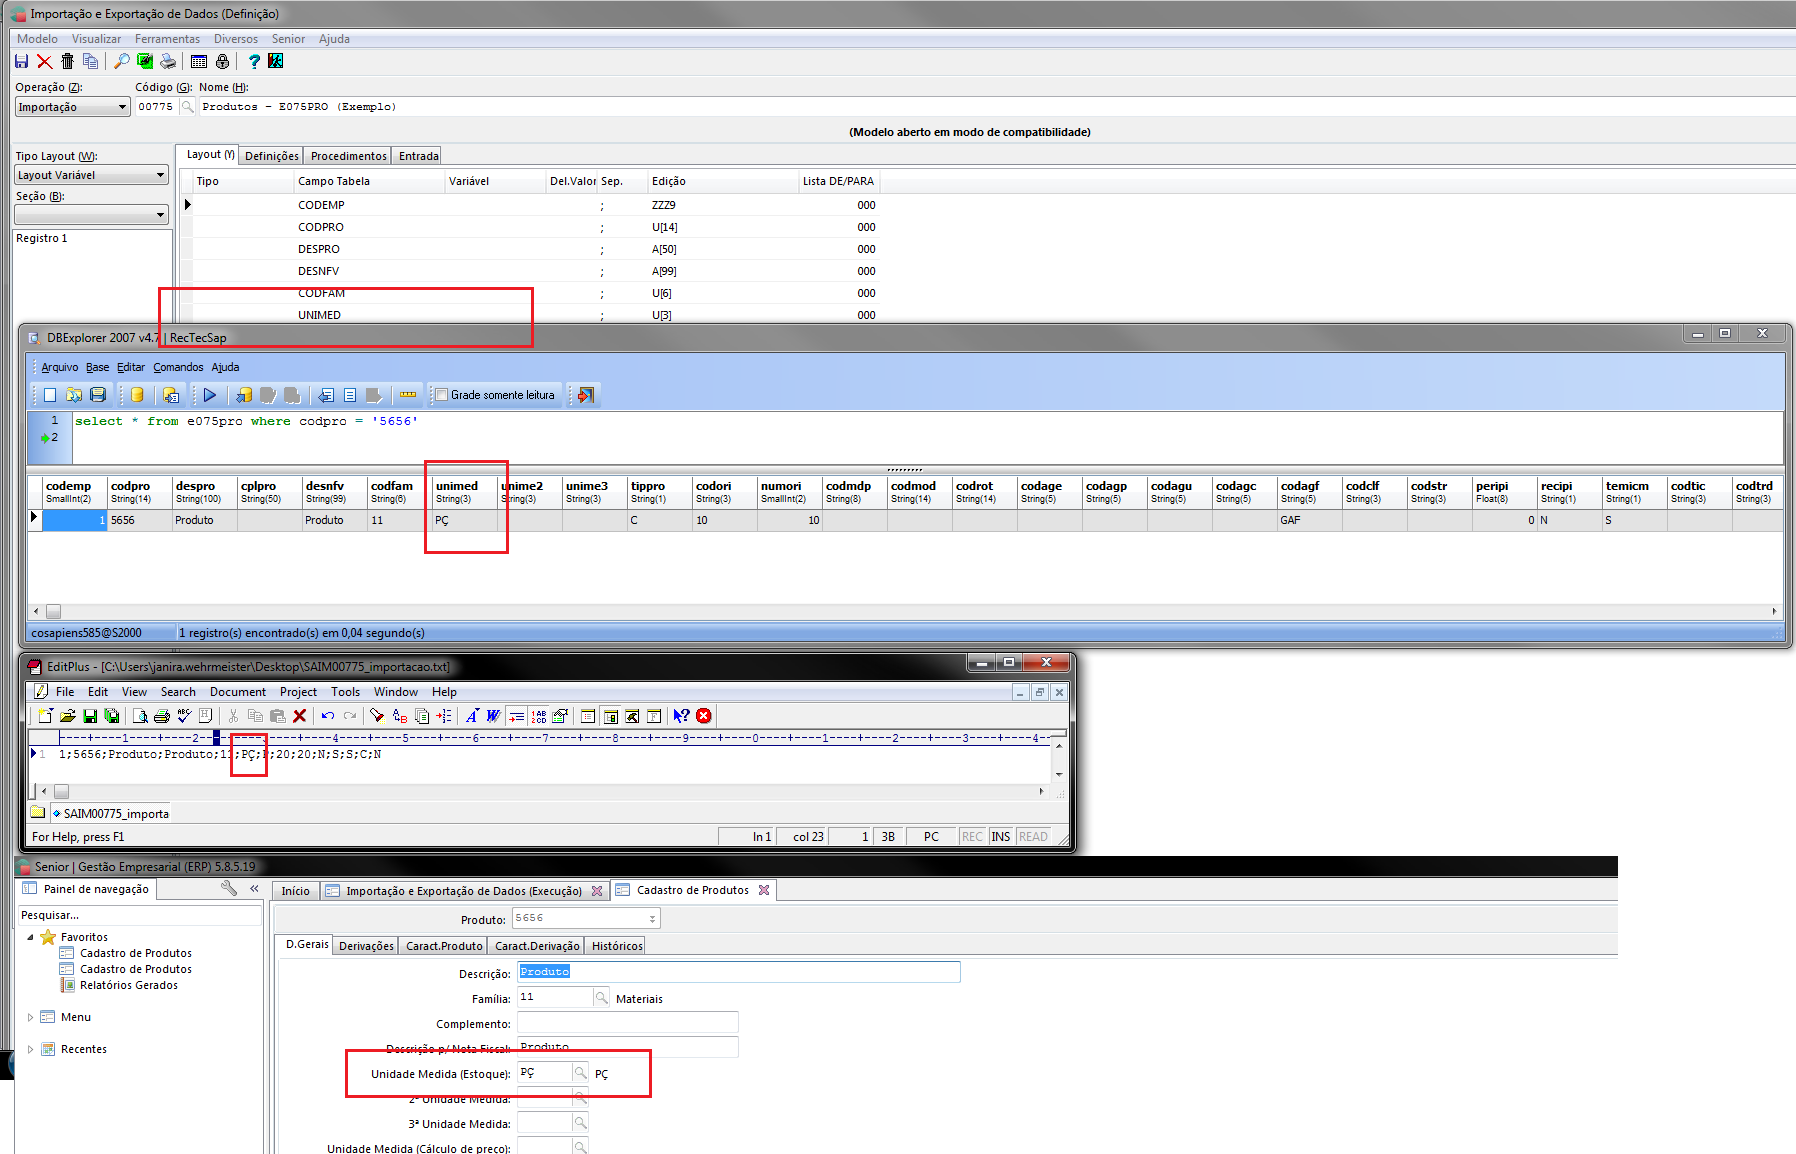Open the Derivações tab in Cadastro de Produtos
Image resolution: width=1796 pixels, height=1154 pixels.
[366, 946]
